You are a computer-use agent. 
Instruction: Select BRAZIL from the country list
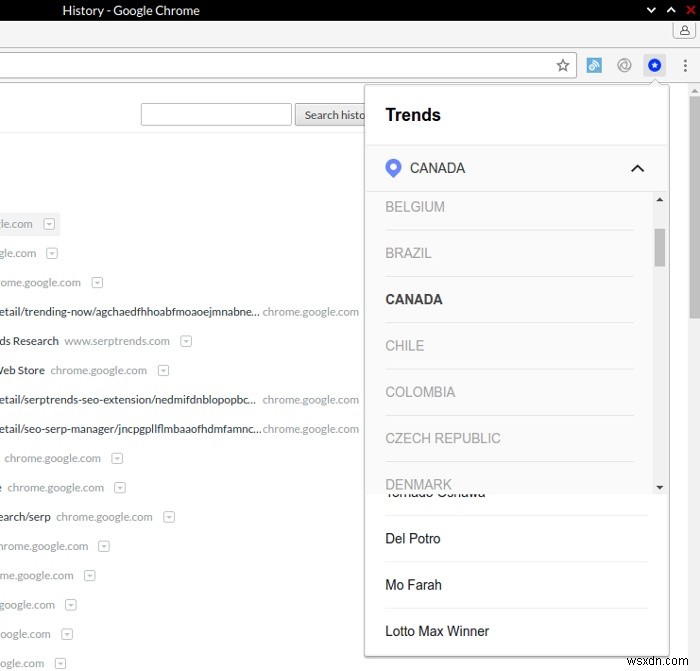pos(509,253)
